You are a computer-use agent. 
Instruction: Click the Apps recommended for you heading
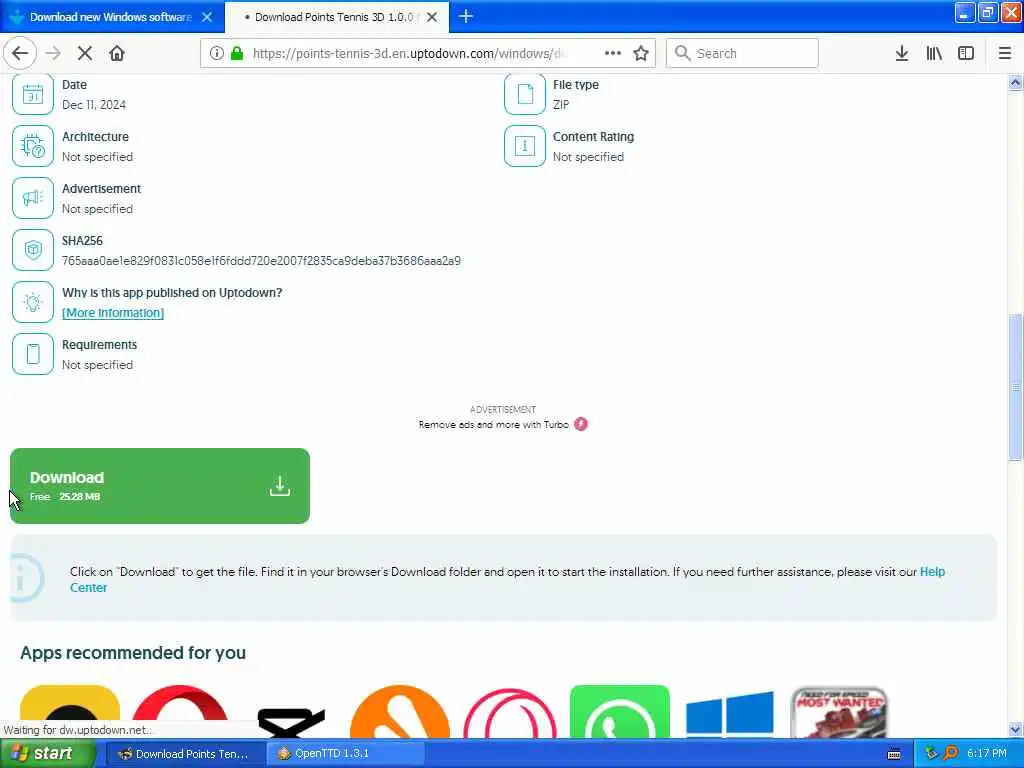tap(133, 652)
